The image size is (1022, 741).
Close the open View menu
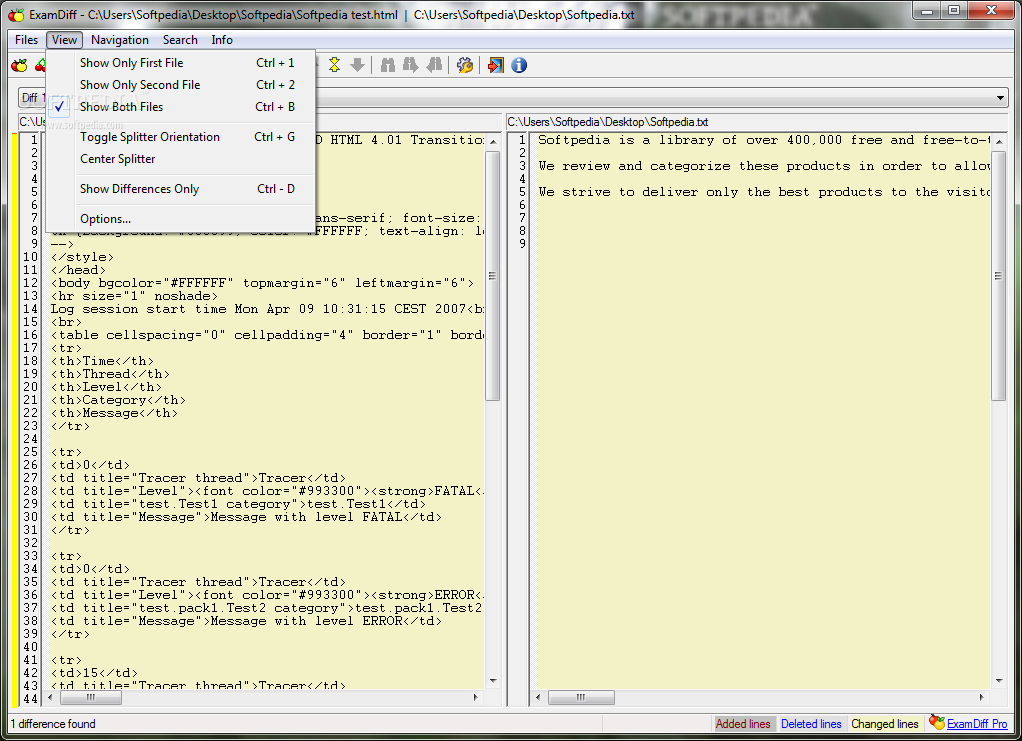point(64,40)
